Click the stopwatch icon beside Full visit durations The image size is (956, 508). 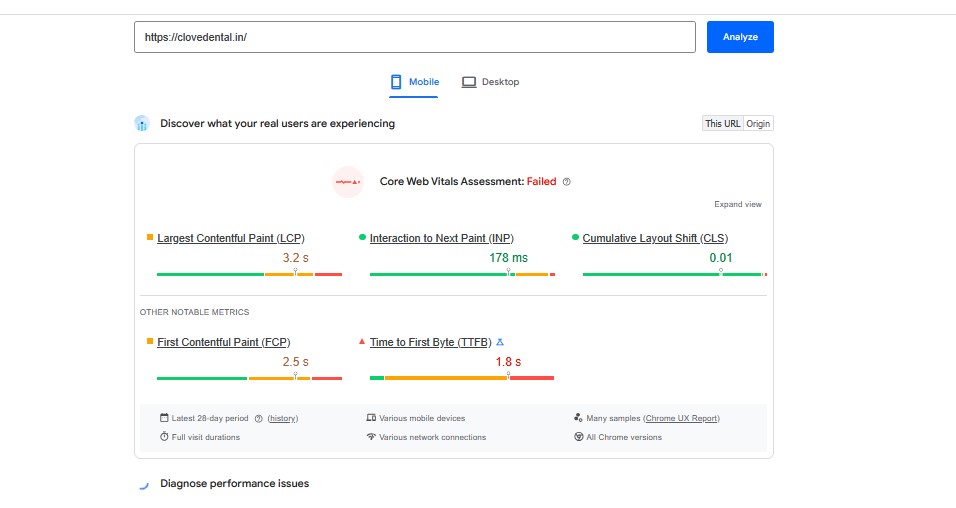[164, 437]
